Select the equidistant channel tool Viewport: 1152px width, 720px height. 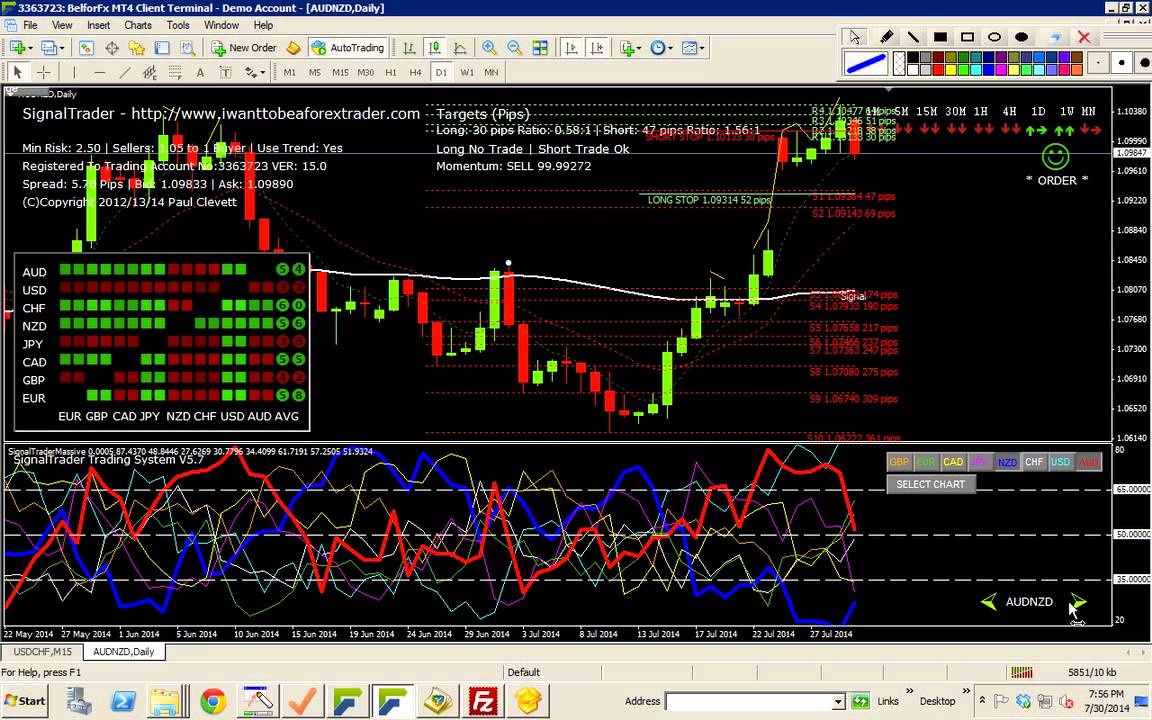pyautogui.click(x=150, y=72)
